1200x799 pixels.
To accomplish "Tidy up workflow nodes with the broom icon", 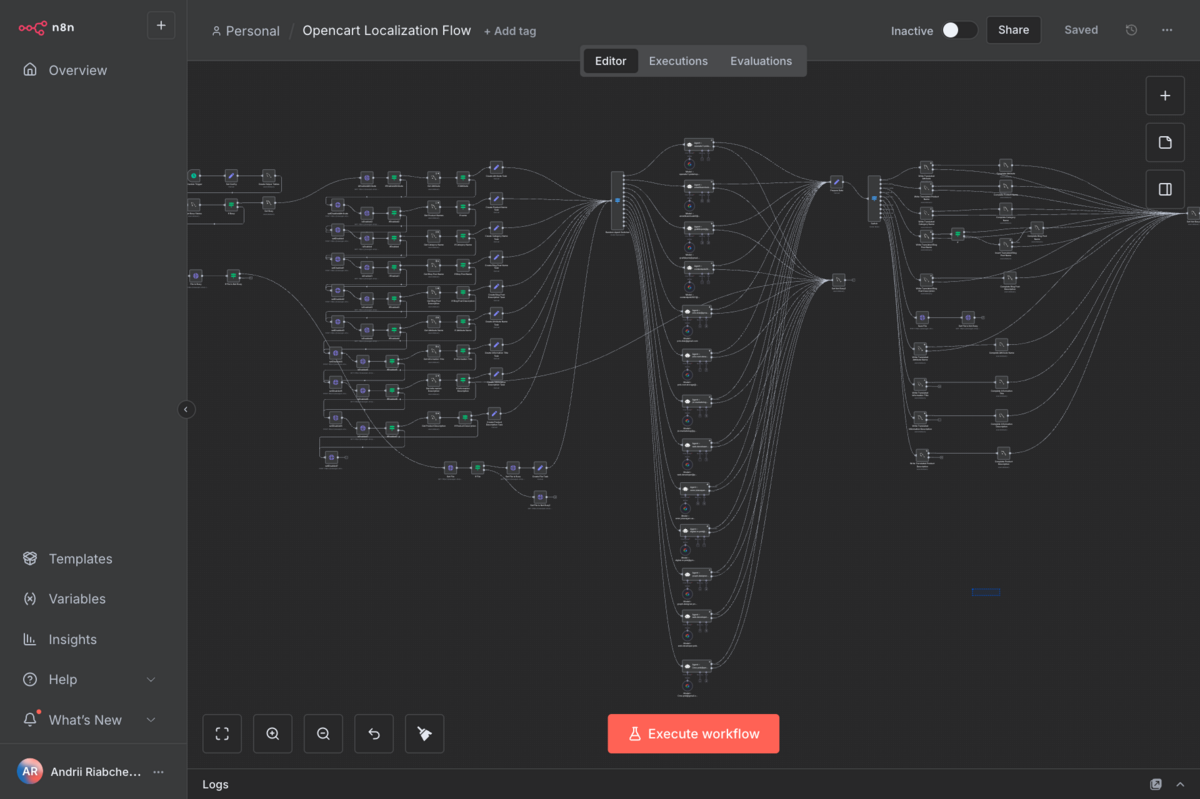I will coord(424,734).
